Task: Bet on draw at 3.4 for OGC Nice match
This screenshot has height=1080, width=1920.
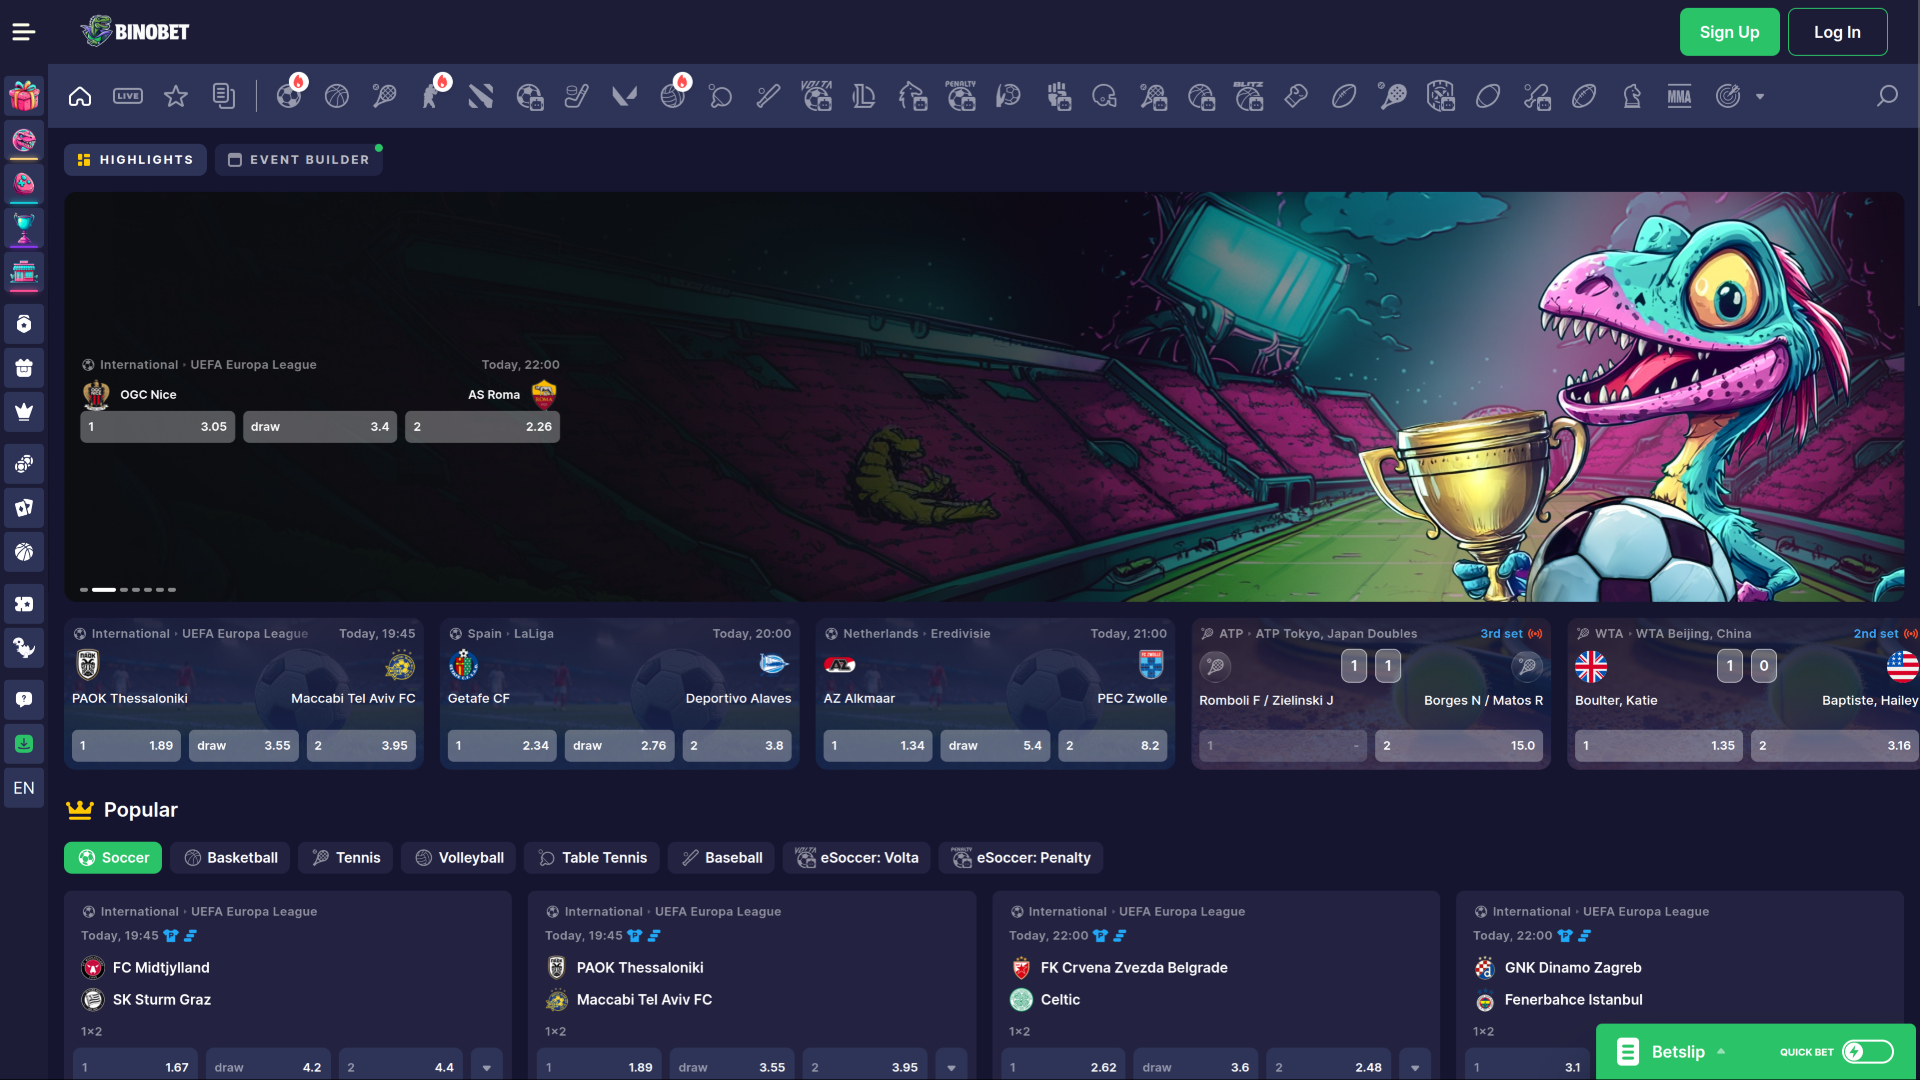Action: coord(319,426)
